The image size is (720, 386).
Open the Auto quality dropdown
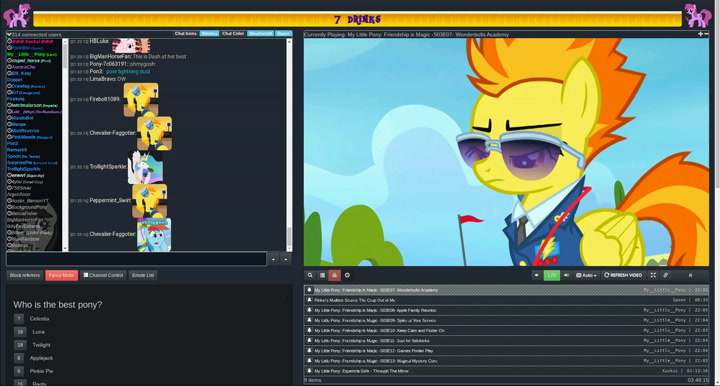[x=586, y=275]
